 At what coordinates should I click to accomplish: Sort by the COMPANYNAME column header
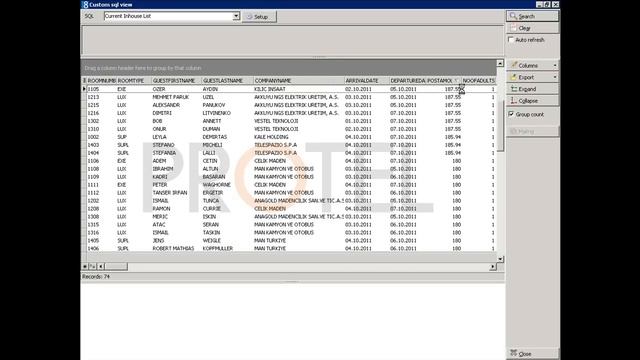[x=299, y=81]
